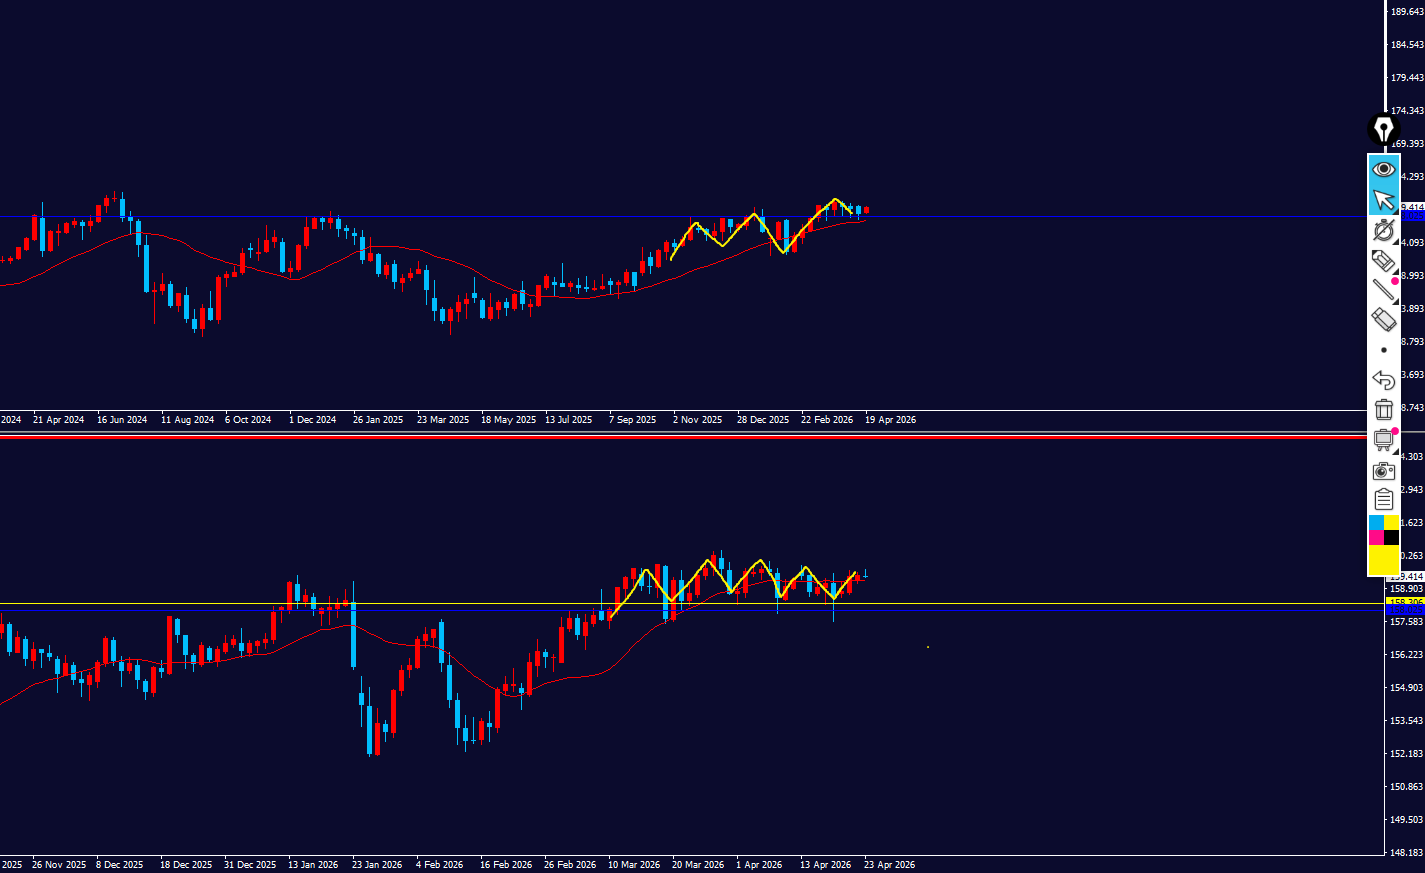1425x873 pixels.
Task: Open the whiteboard easel options
Action: (1384, 440)
